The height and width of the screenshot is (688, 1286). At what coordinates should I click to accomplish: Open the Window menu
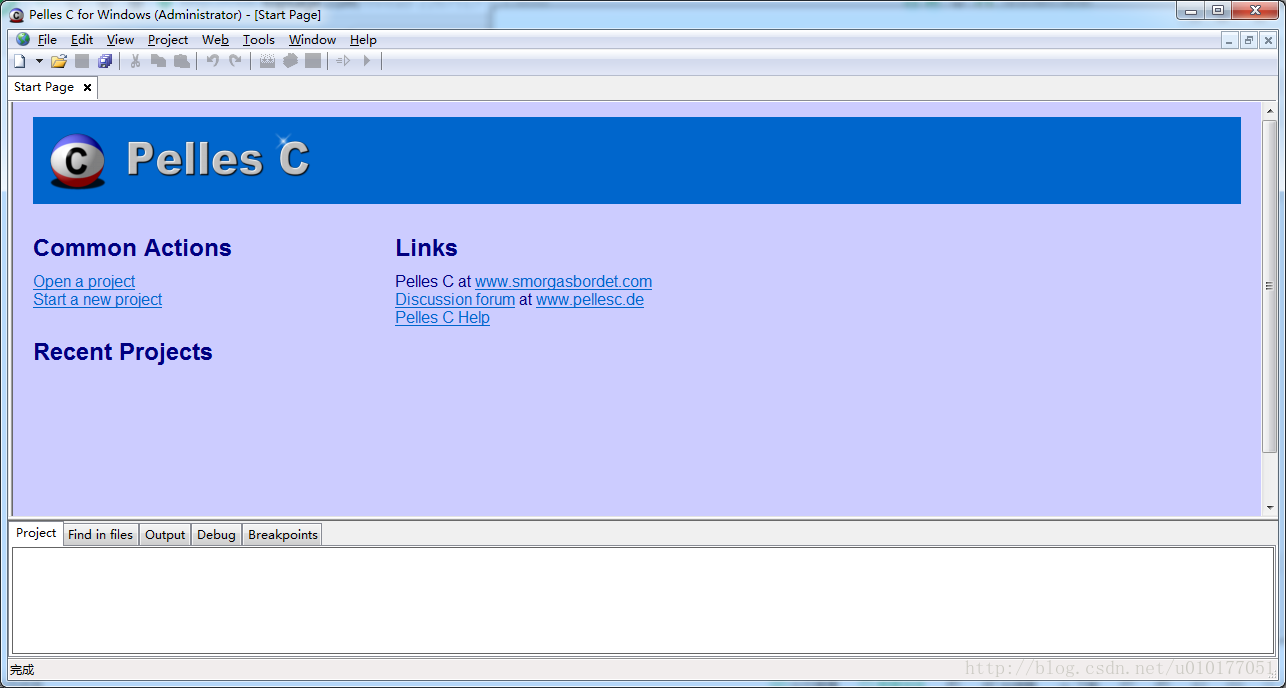312,40
